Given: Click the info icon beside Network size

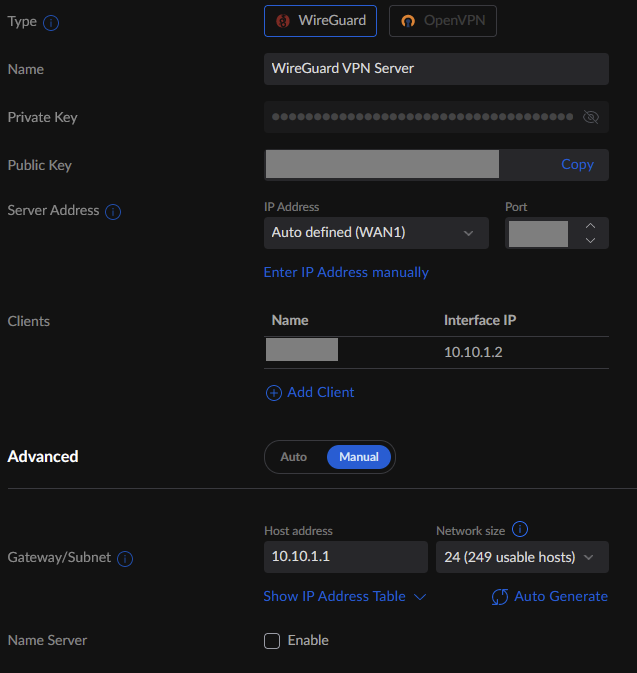Looking at the screenshot, I should [519, 530].
